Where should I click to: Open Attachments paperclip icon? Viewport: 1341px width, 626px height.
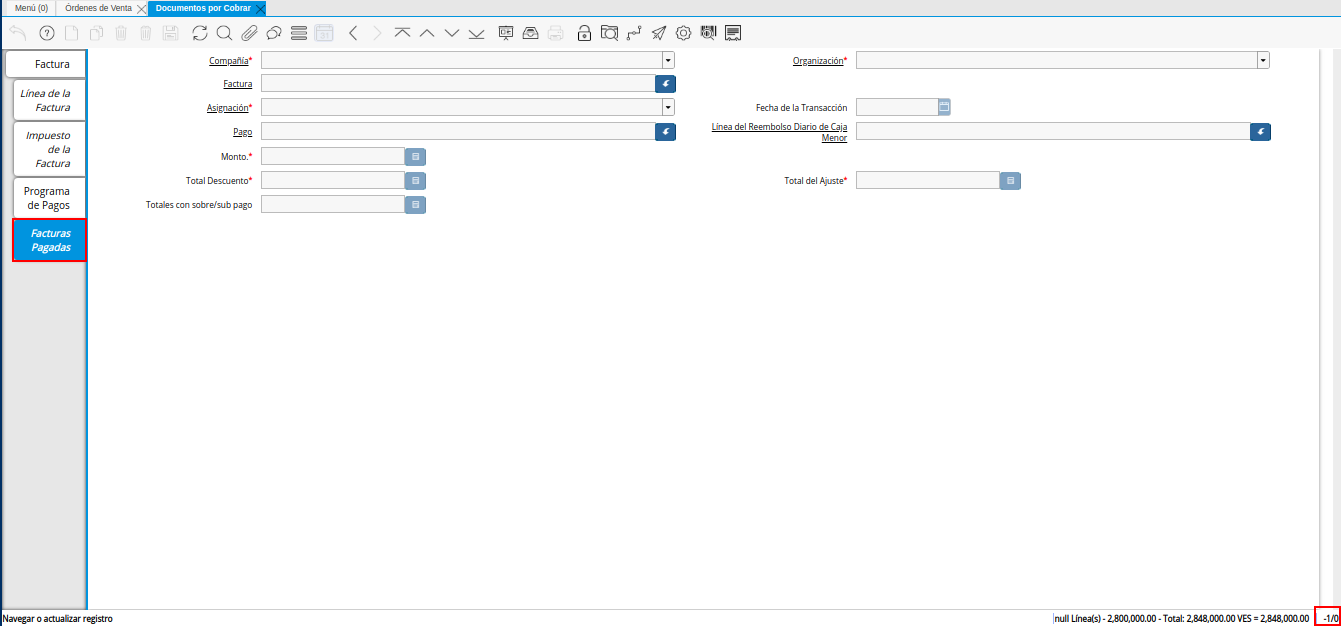pos(249,33)
